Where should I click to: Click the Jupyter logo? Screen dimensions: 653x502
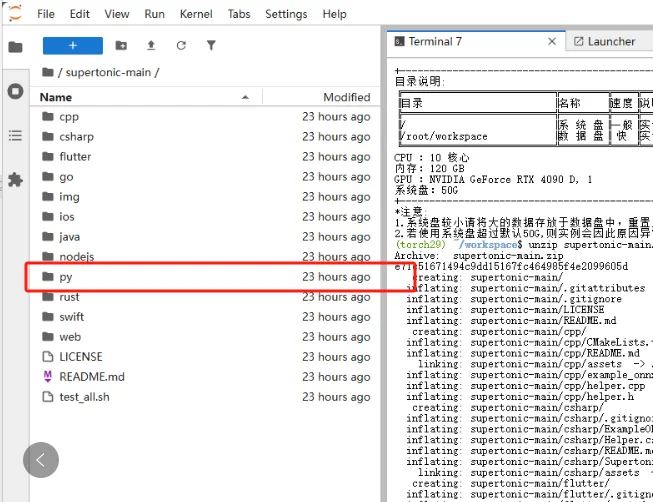[15, 13]
